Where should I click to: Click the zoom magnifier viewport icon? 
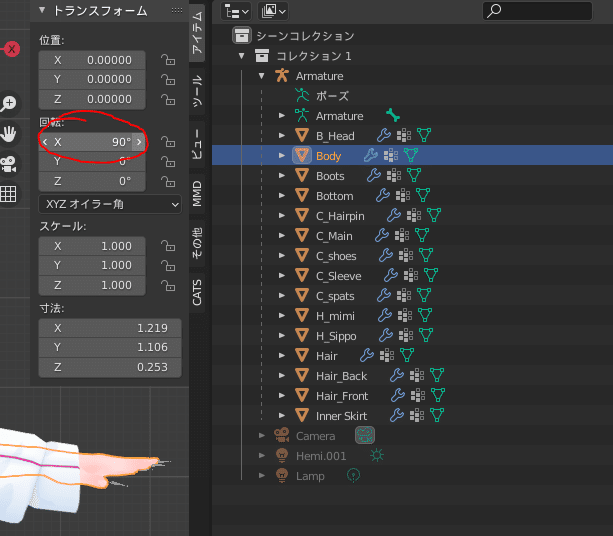(8, 104)
